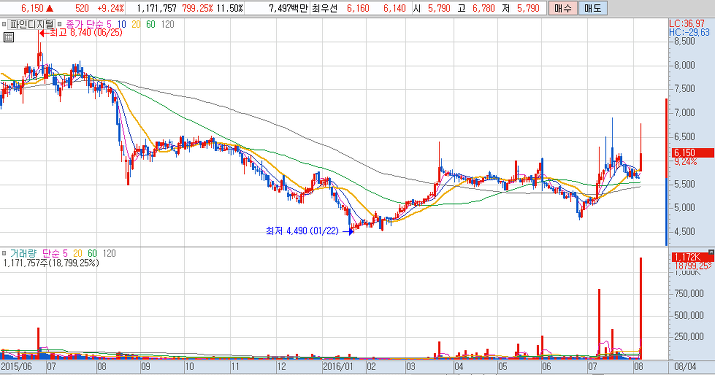
Task: Toggle the small square before 종가 단순
Action: [60, 24]
